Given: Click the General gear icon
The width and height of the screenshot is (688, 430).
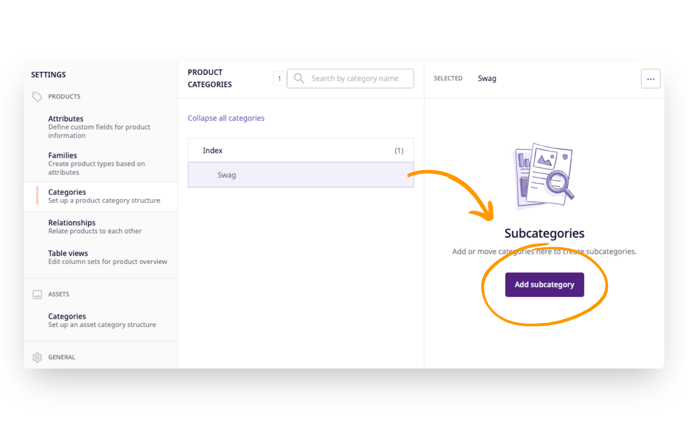Looking at the screenshot, I should (37, 357).
